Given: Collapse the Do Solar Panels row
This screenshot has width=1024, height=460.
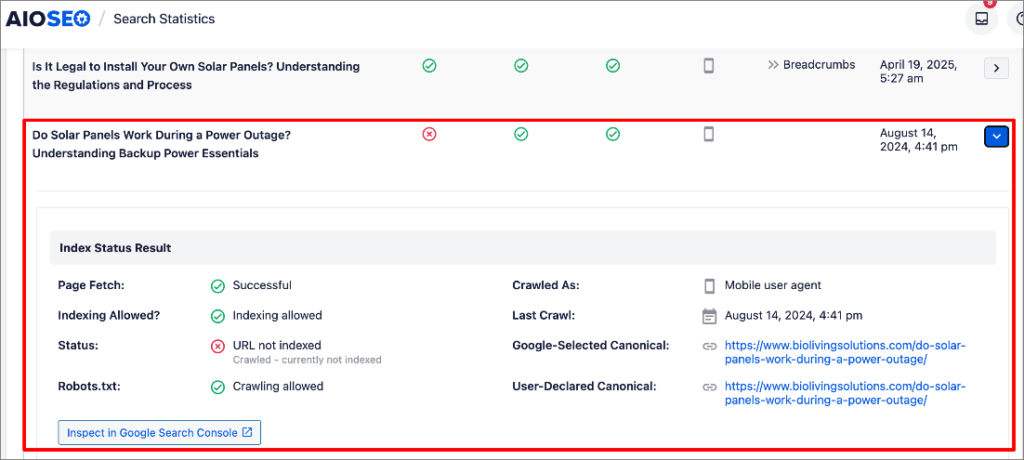Looking at the screenshot, I should [x=996, y=137].
